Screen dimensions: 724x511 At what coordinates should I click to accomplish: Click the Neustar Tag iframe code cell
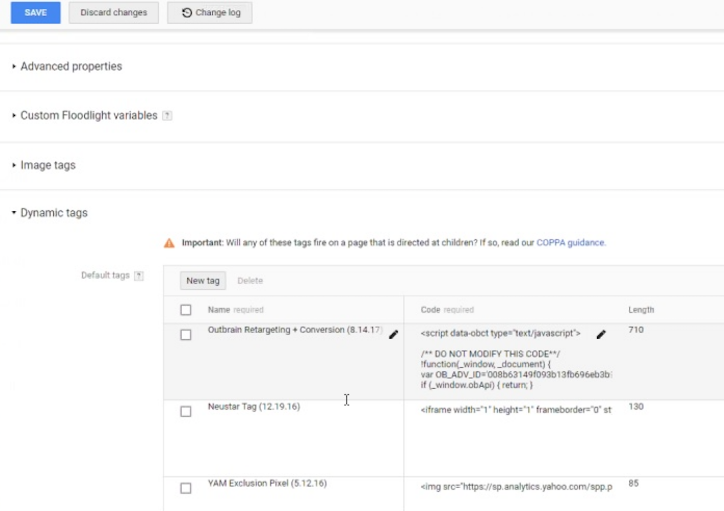515,408
